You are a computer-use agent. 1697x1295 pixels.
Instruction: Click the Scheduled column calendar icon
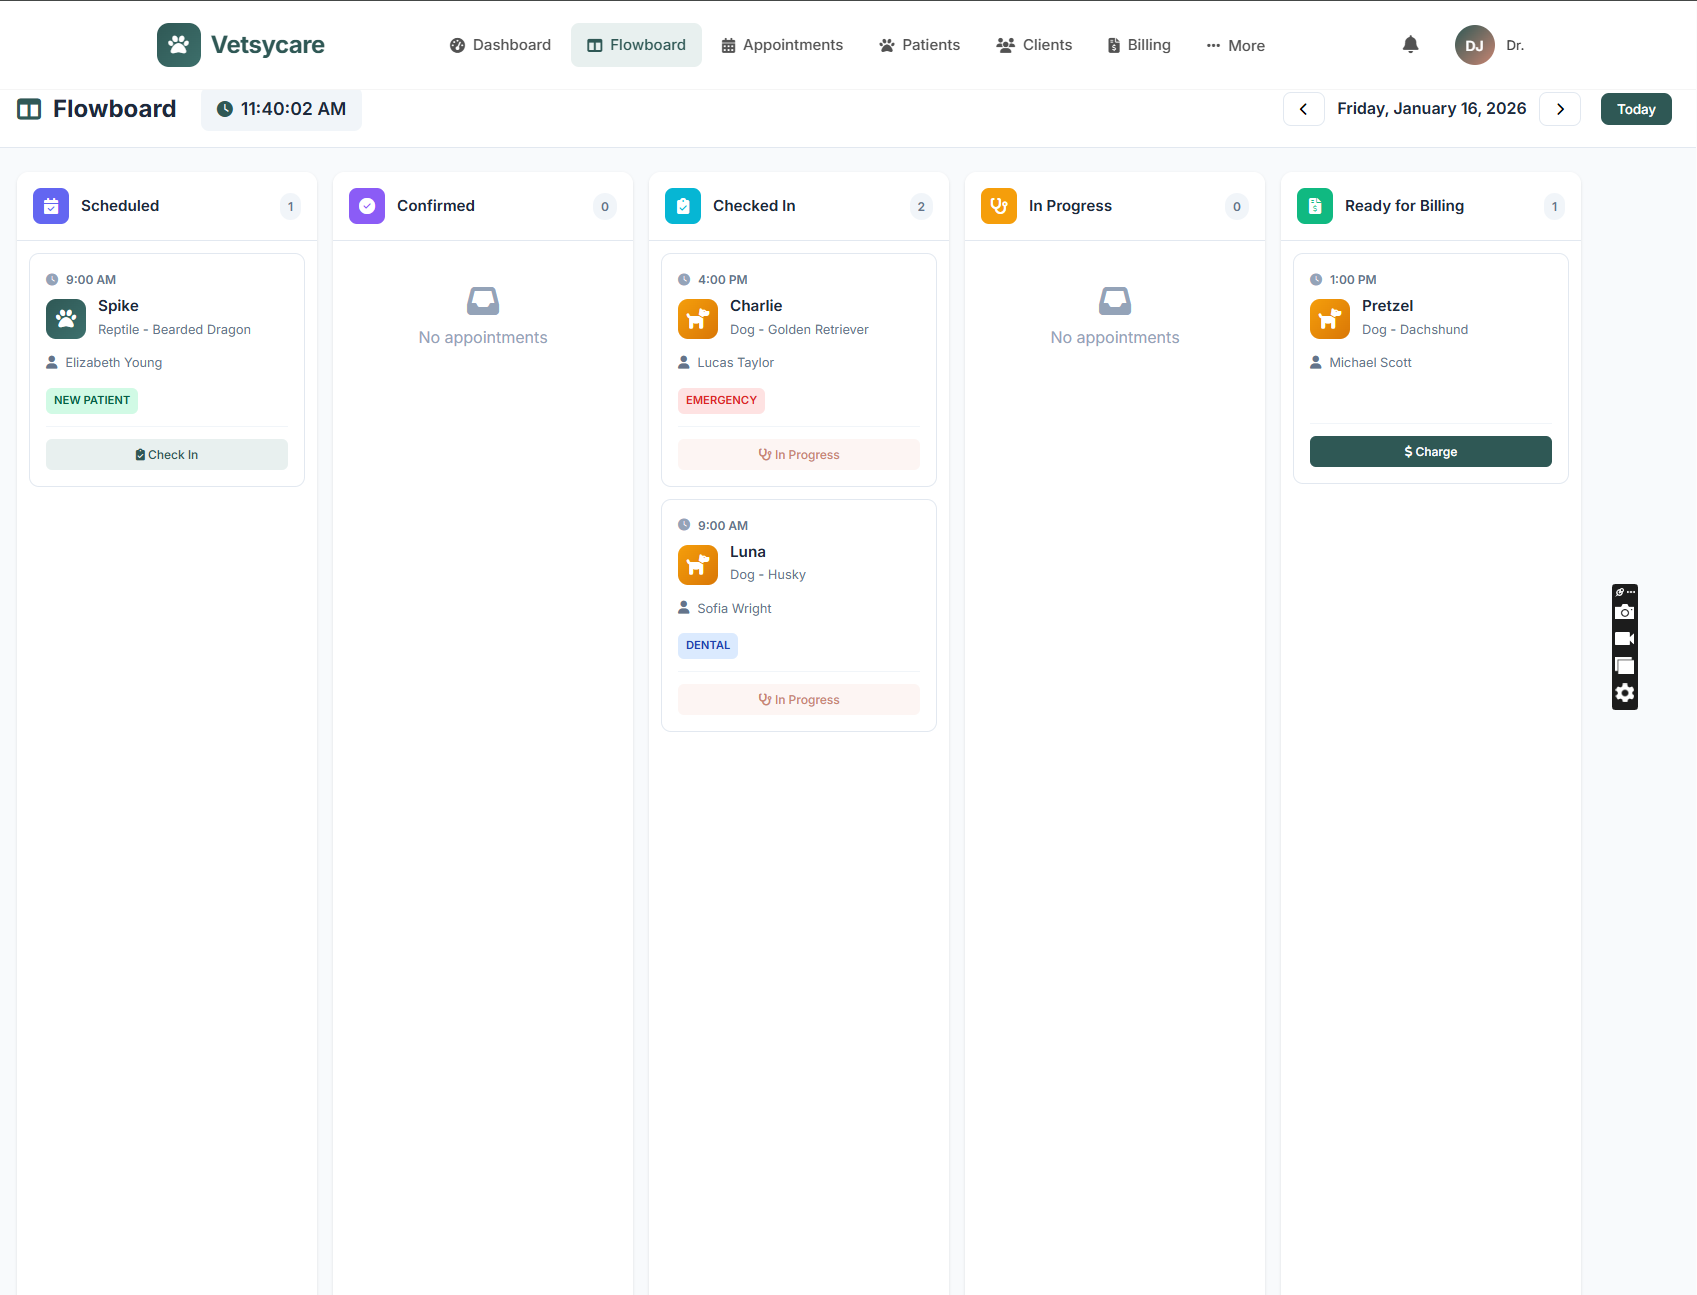(51, 206)
